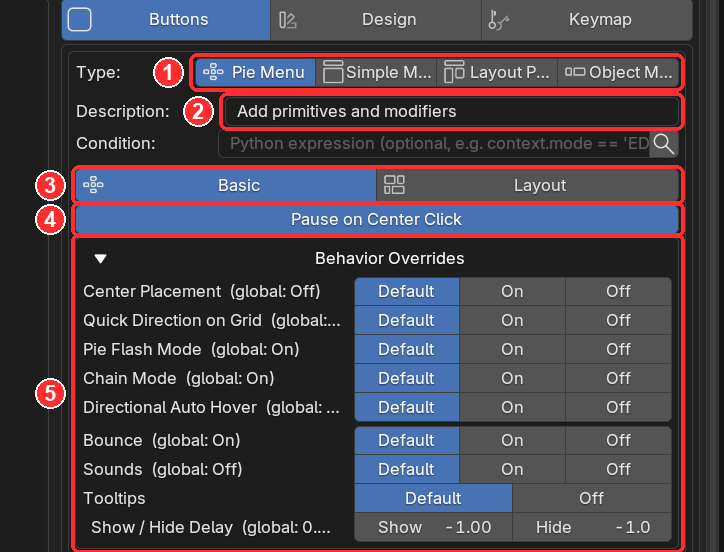This screenshot has height=552, width=724.
Task: Set Bounce to On
Action: tap(512, 441)
